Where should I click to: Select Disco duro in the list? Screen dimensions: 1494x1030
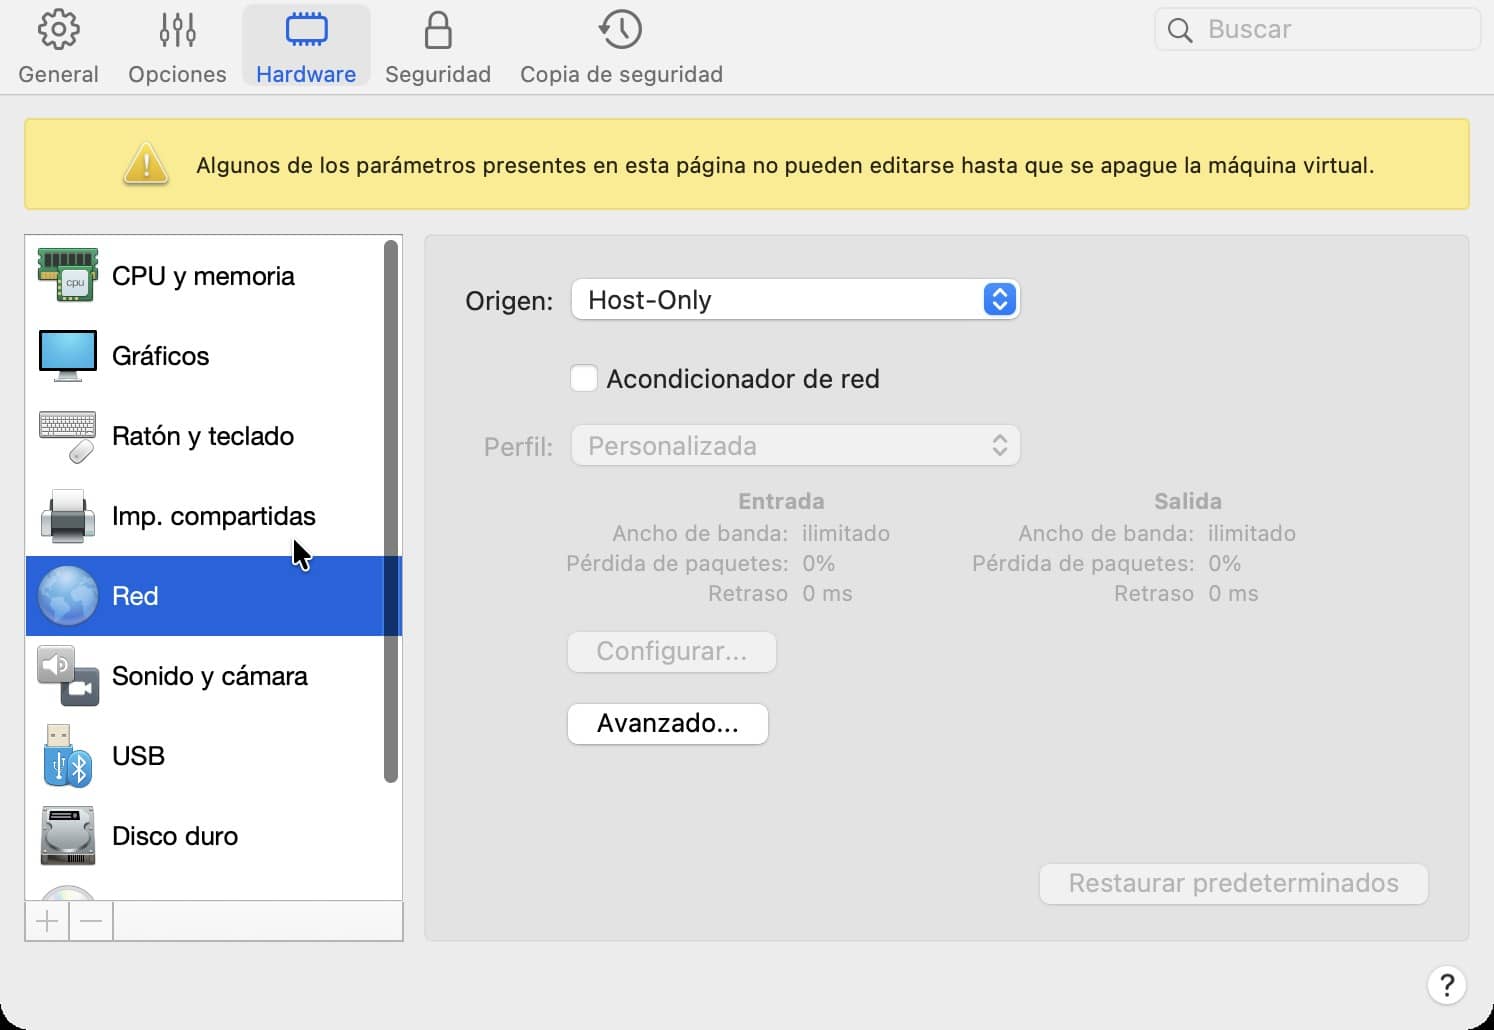214,836
